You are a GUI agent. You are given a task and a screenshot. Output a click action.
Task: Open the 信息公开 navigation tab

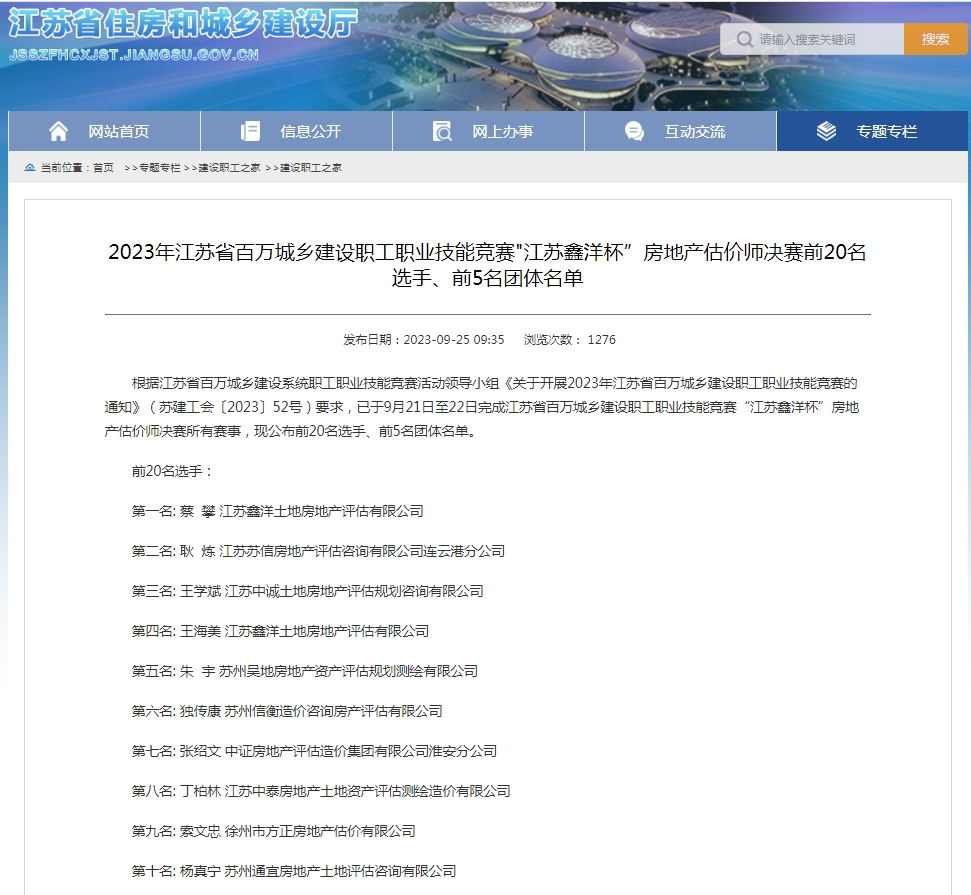click(310, 131)
